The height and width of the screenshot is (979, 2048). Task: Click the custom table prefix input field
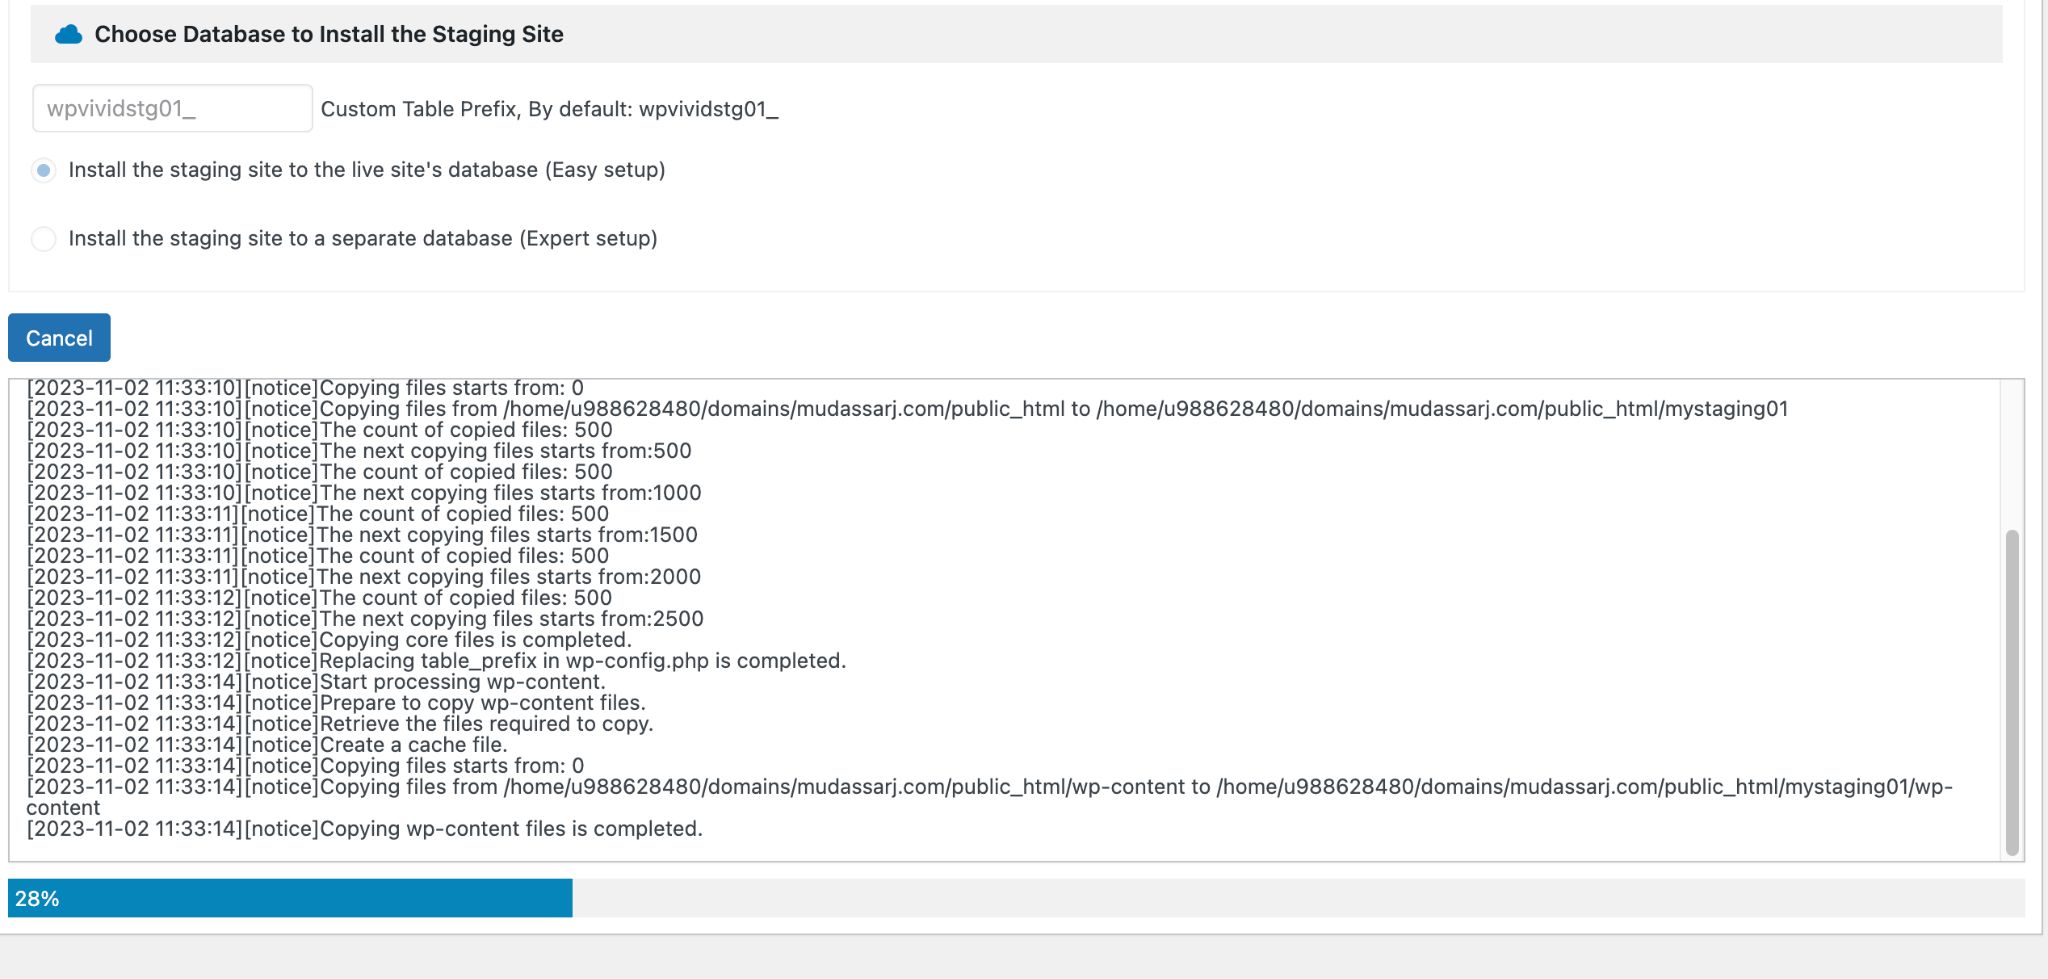click(x=172, y=108)
